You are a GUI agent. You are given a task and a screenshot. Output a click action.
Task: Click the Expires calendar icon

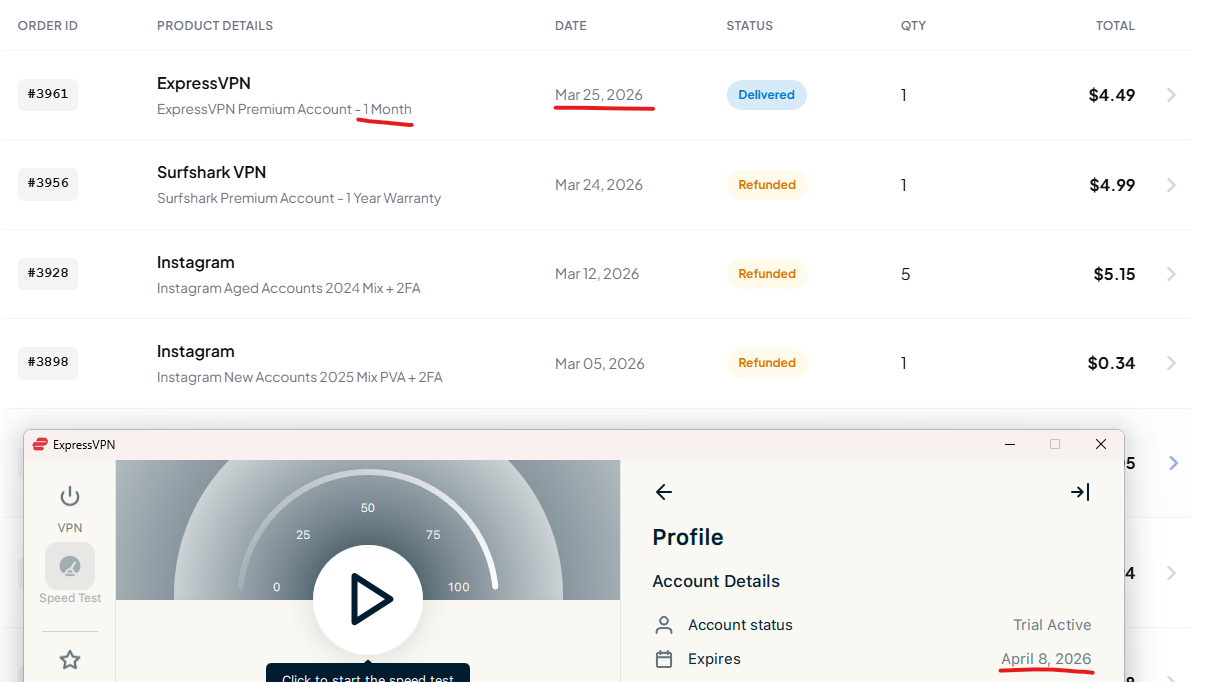coord(664,659)
